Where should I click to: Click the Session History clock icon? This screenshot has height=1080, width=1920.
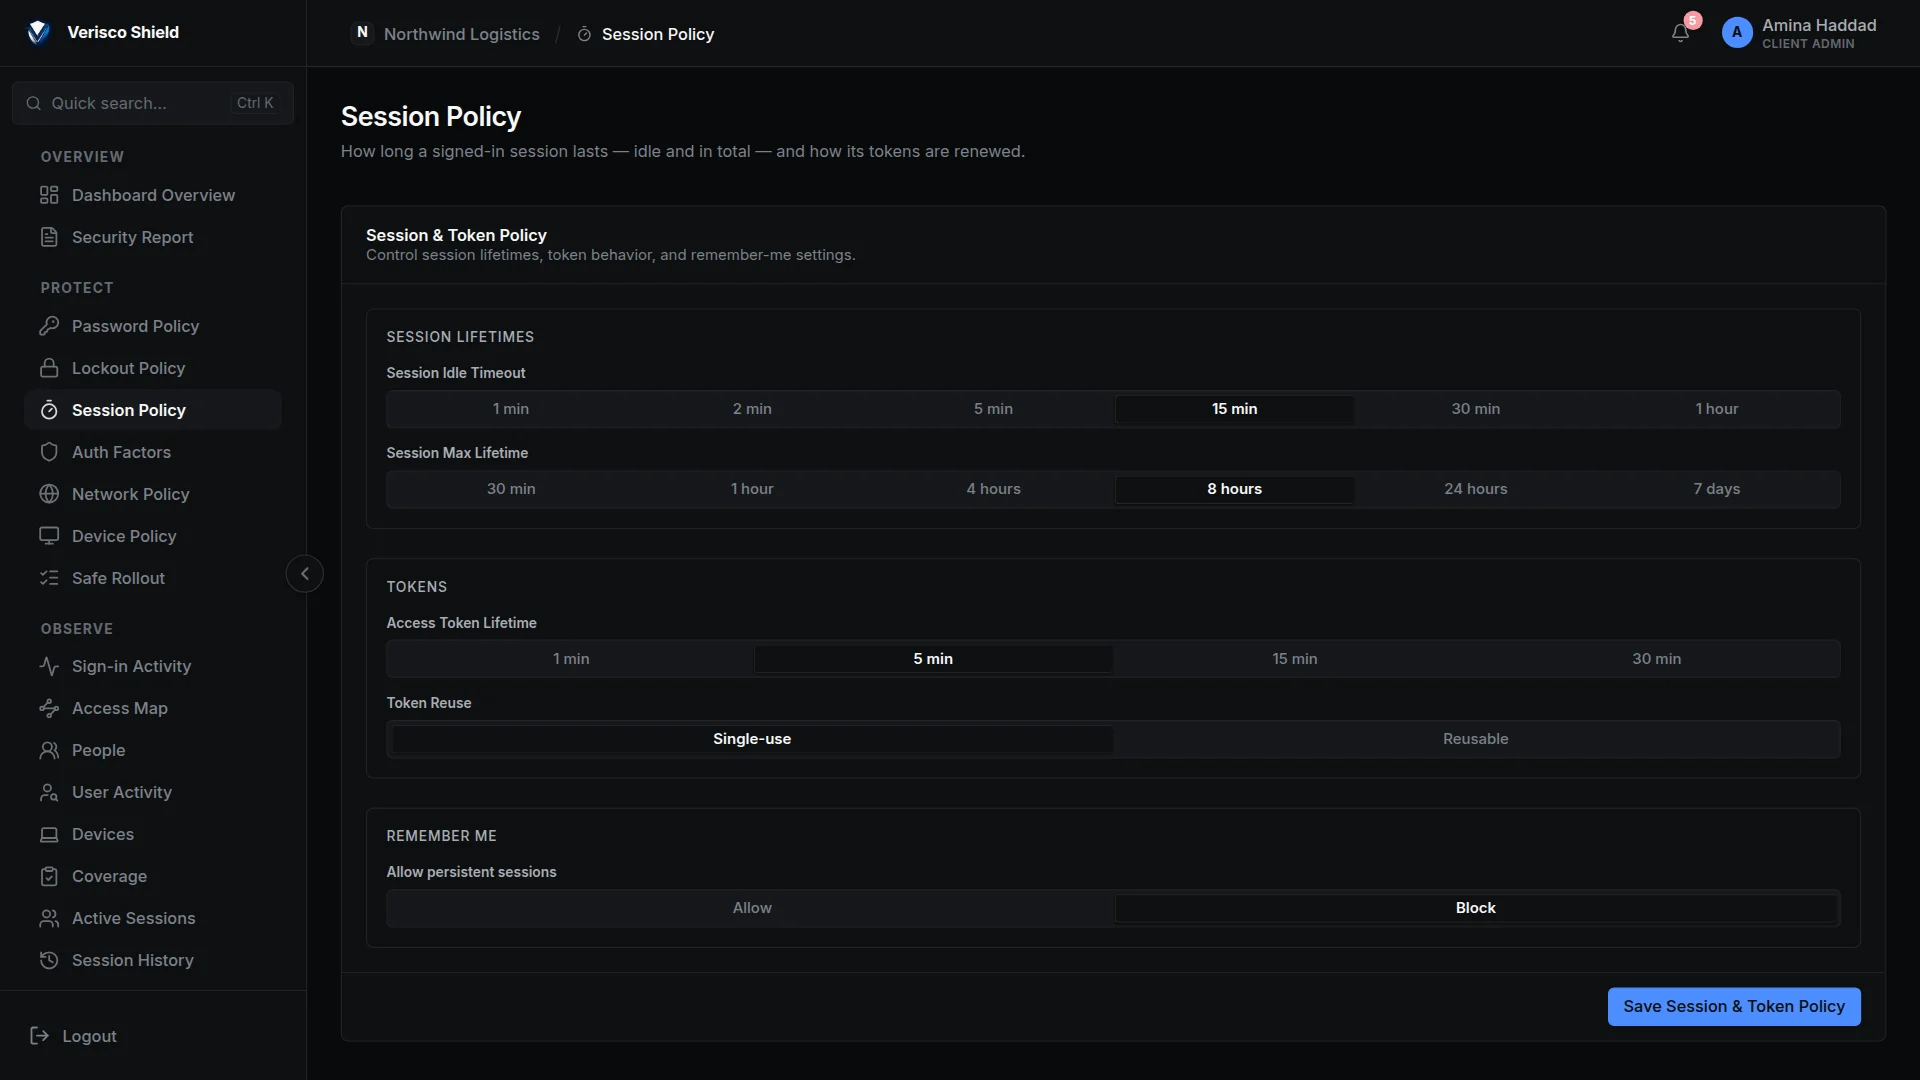[x=49, y=960]
